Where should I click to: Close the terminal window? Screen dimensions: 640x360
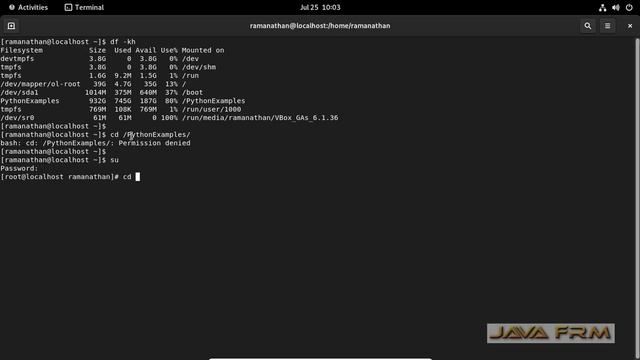click(630, 26)
